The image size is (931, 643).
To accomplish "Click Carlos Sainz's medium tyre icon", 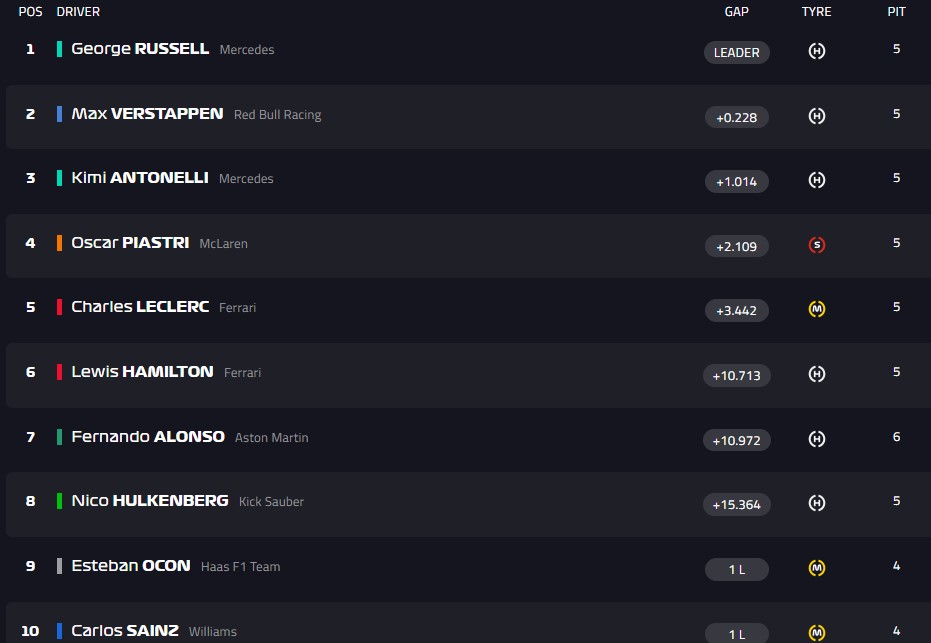I will tap(816, 632).
